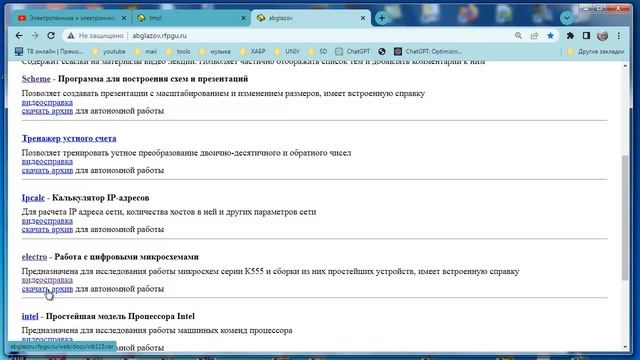This screenshot has height=360, width=640.
Task: Open the tab search dropdown
Action: point(567,18)
